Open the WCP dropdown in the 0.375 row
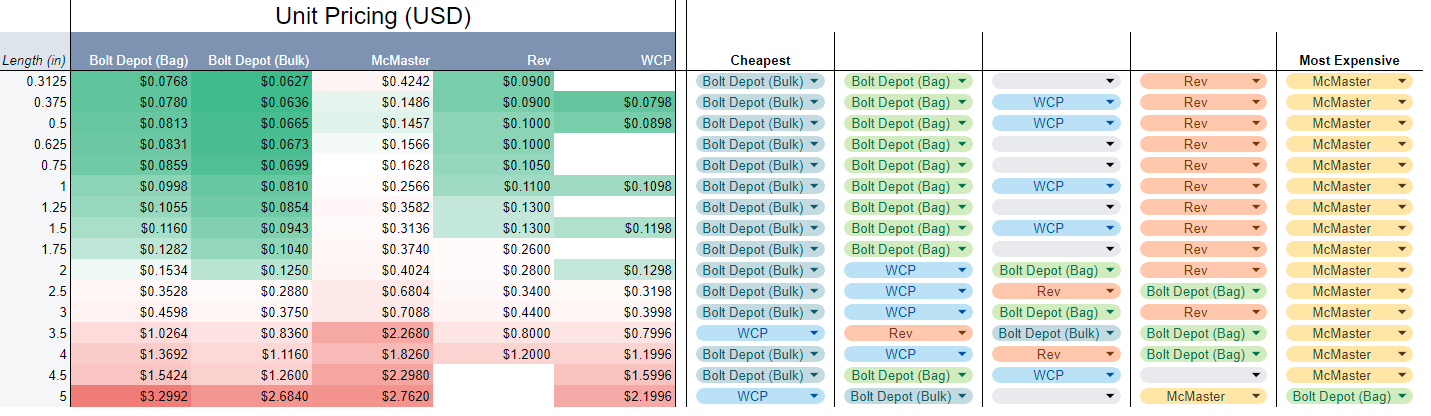The height and width of the screenshot is (416, 1431). click(1055, 102)
